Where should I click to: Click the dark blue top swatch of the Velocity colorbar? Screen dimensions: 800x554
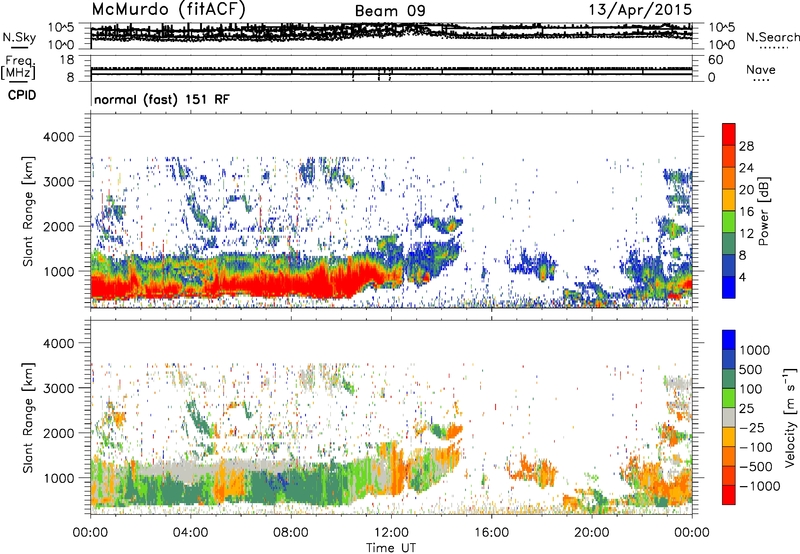click(x=729, y=340)
